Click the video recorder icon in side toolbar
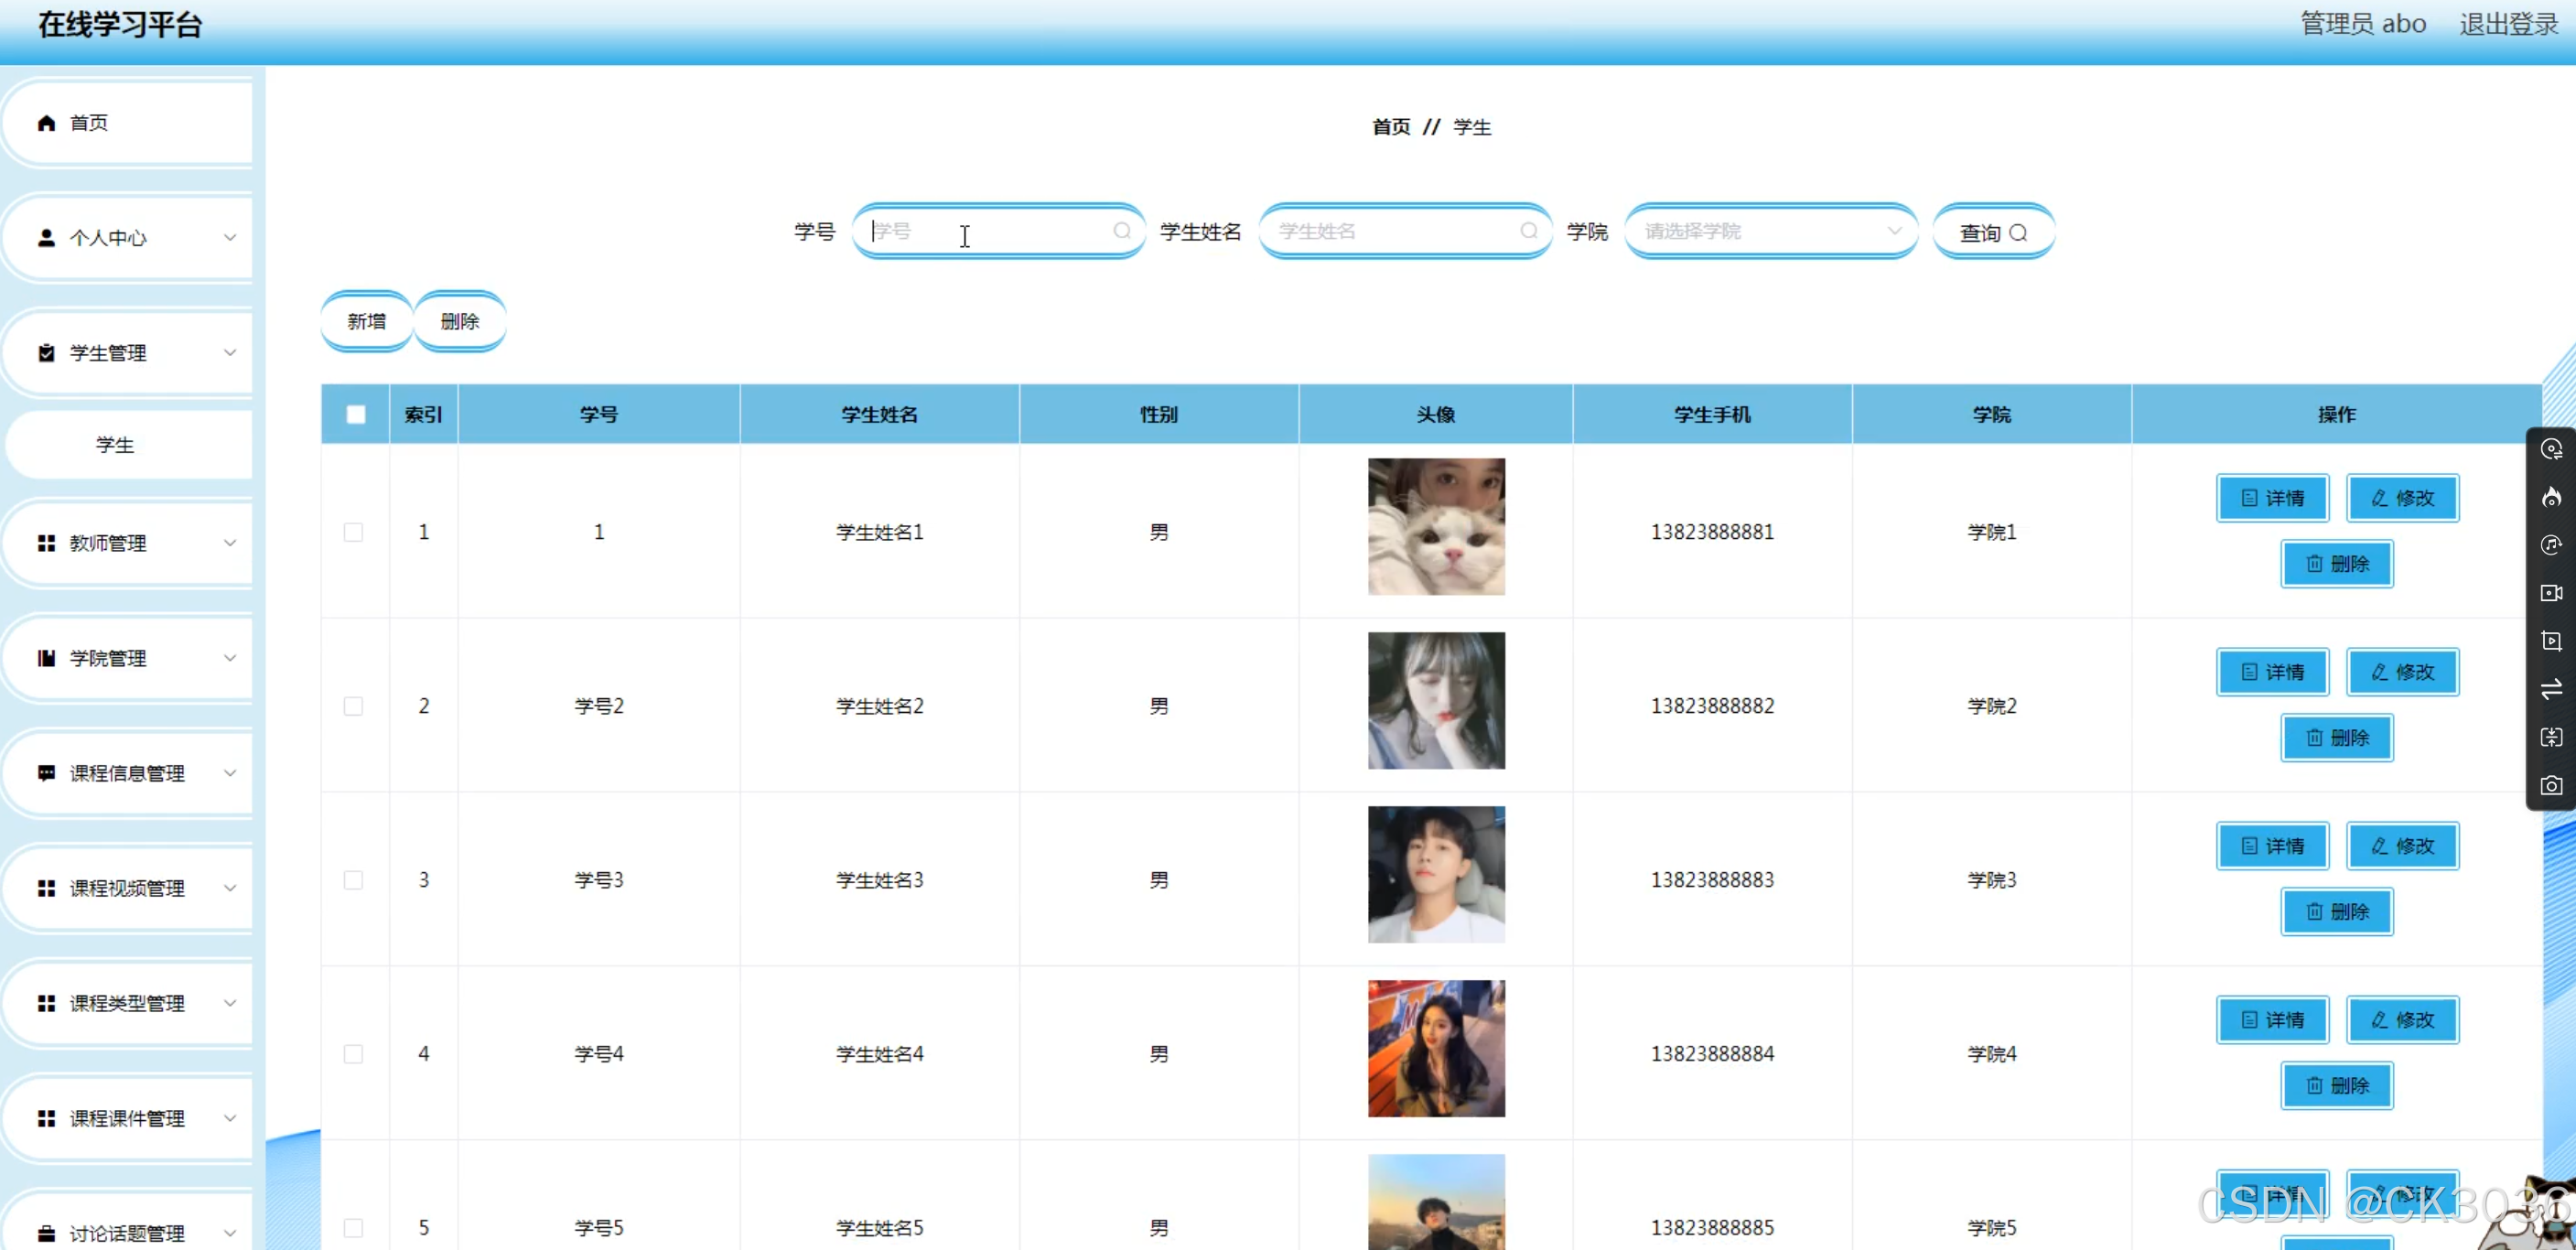 pyautogui.click(x=2551, y=593)
